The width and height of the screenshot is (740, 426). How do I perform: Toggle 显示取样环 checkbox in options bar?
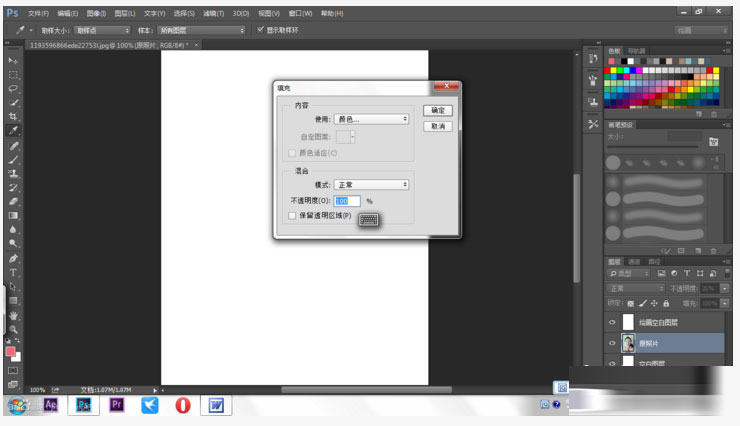pyautogui.click(x=260, y=30)
